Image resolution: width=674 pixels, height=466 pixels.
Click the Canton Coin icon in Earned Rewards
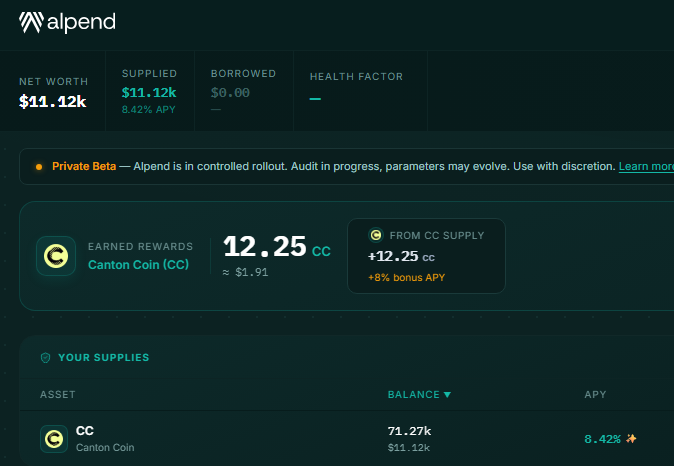click(x=56, y=256)
